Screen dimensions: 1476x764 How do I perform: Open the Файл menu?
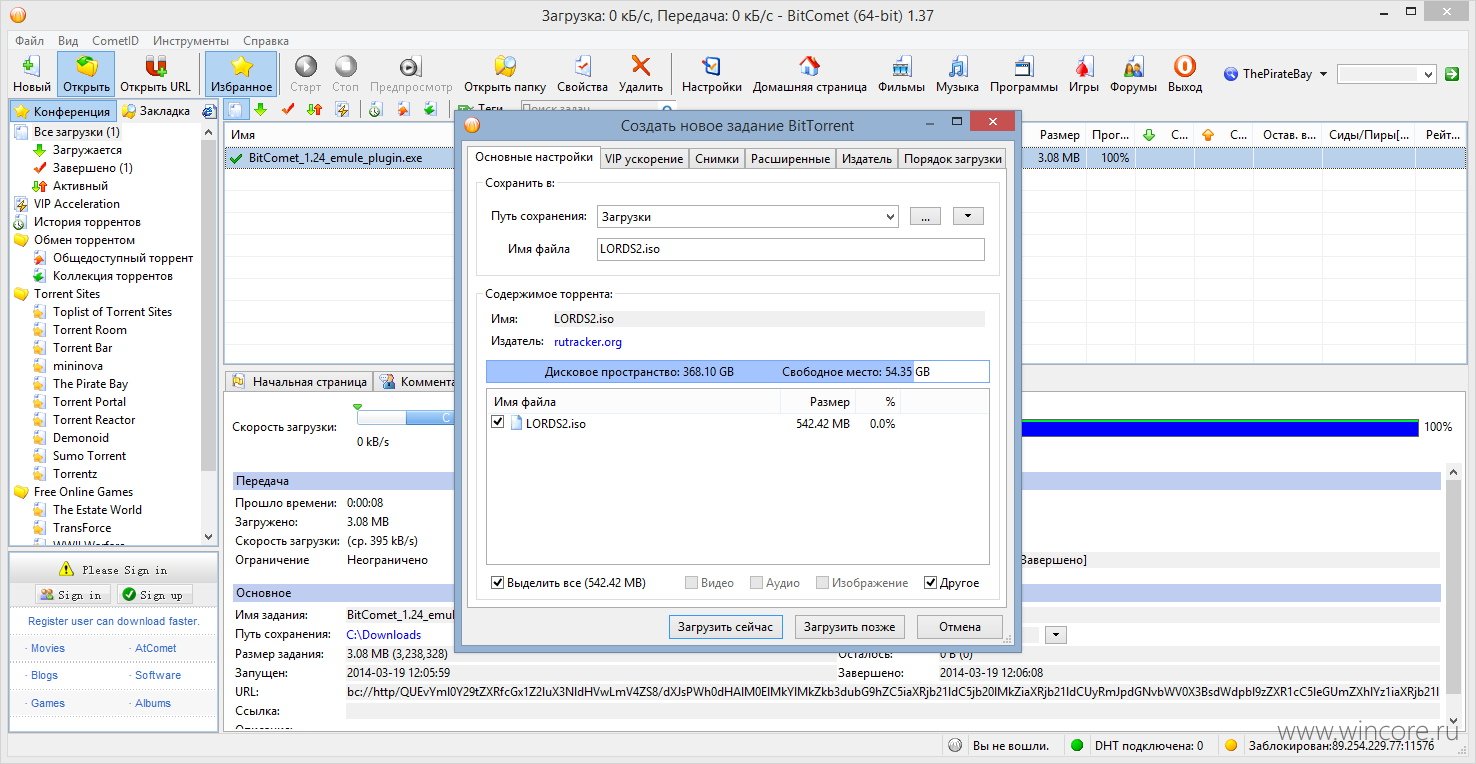pos(30,41)
